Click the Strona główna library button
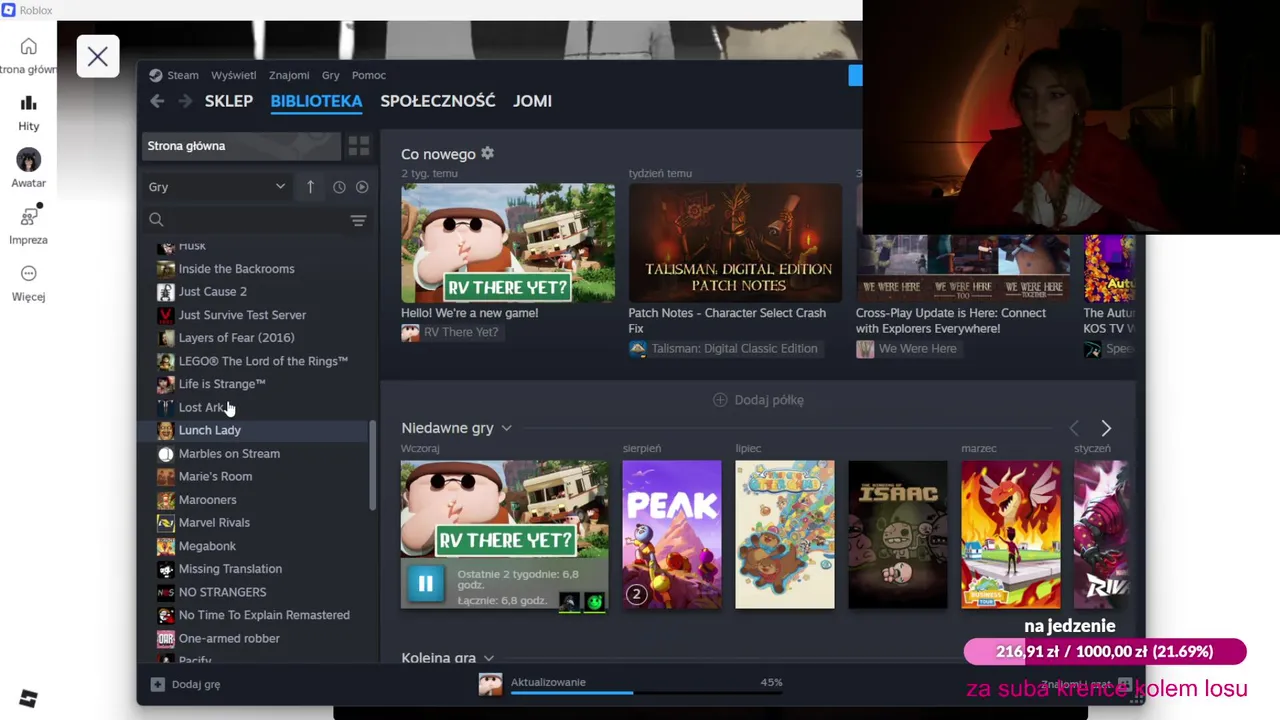 coord(240,146)
